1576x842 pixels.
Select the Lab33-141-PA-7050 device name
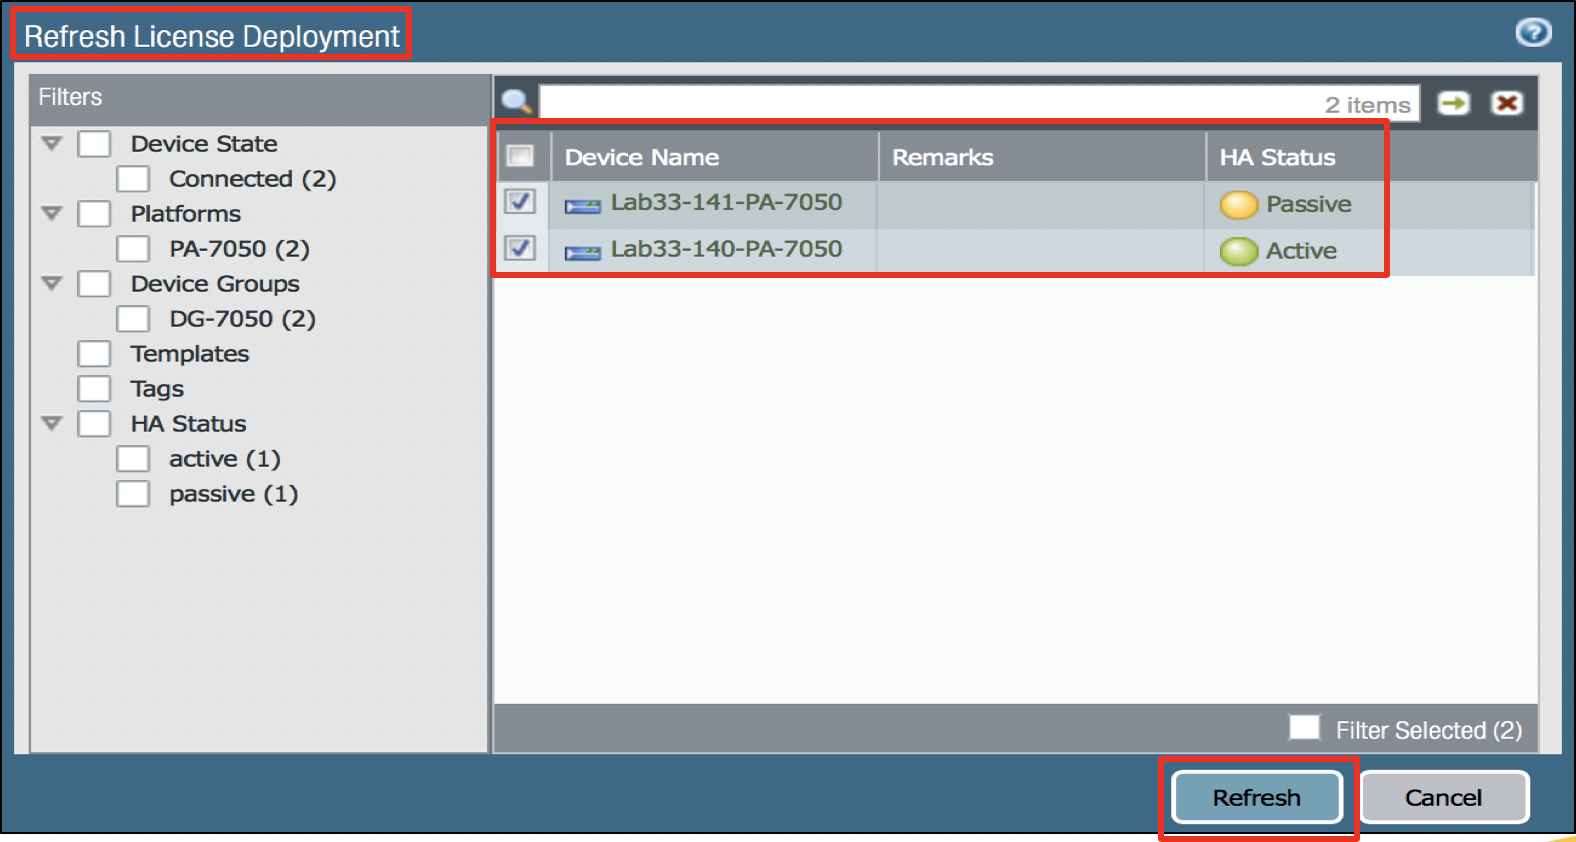pos(726,202)
